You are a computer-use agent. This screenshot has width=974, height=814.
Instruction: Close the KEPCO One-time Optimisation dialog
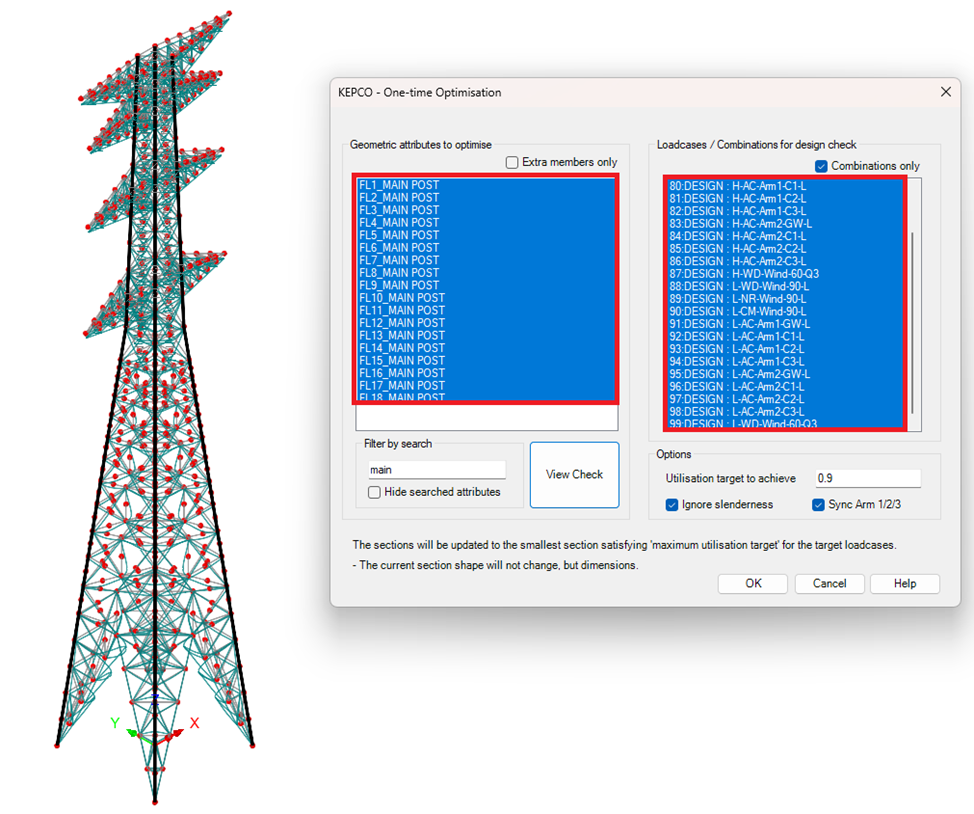pos(946,92)
